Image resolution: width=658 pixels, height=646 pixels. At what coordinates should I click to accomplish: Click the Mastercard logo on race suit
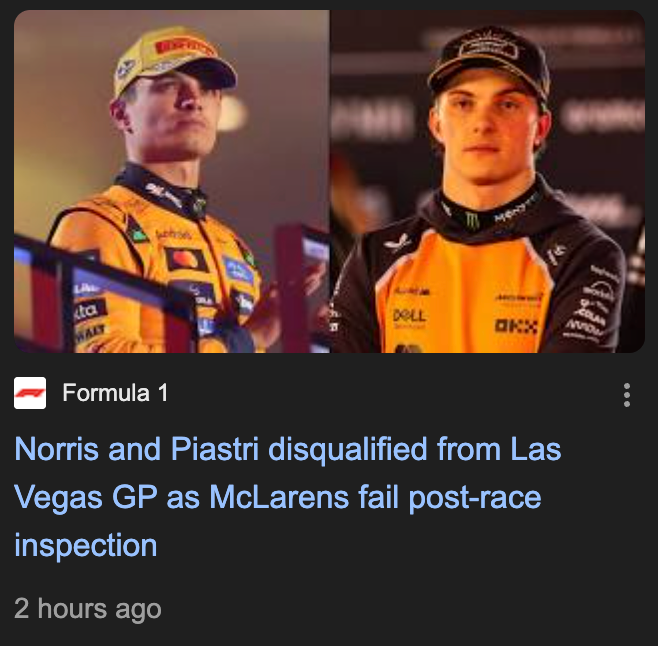186,260
